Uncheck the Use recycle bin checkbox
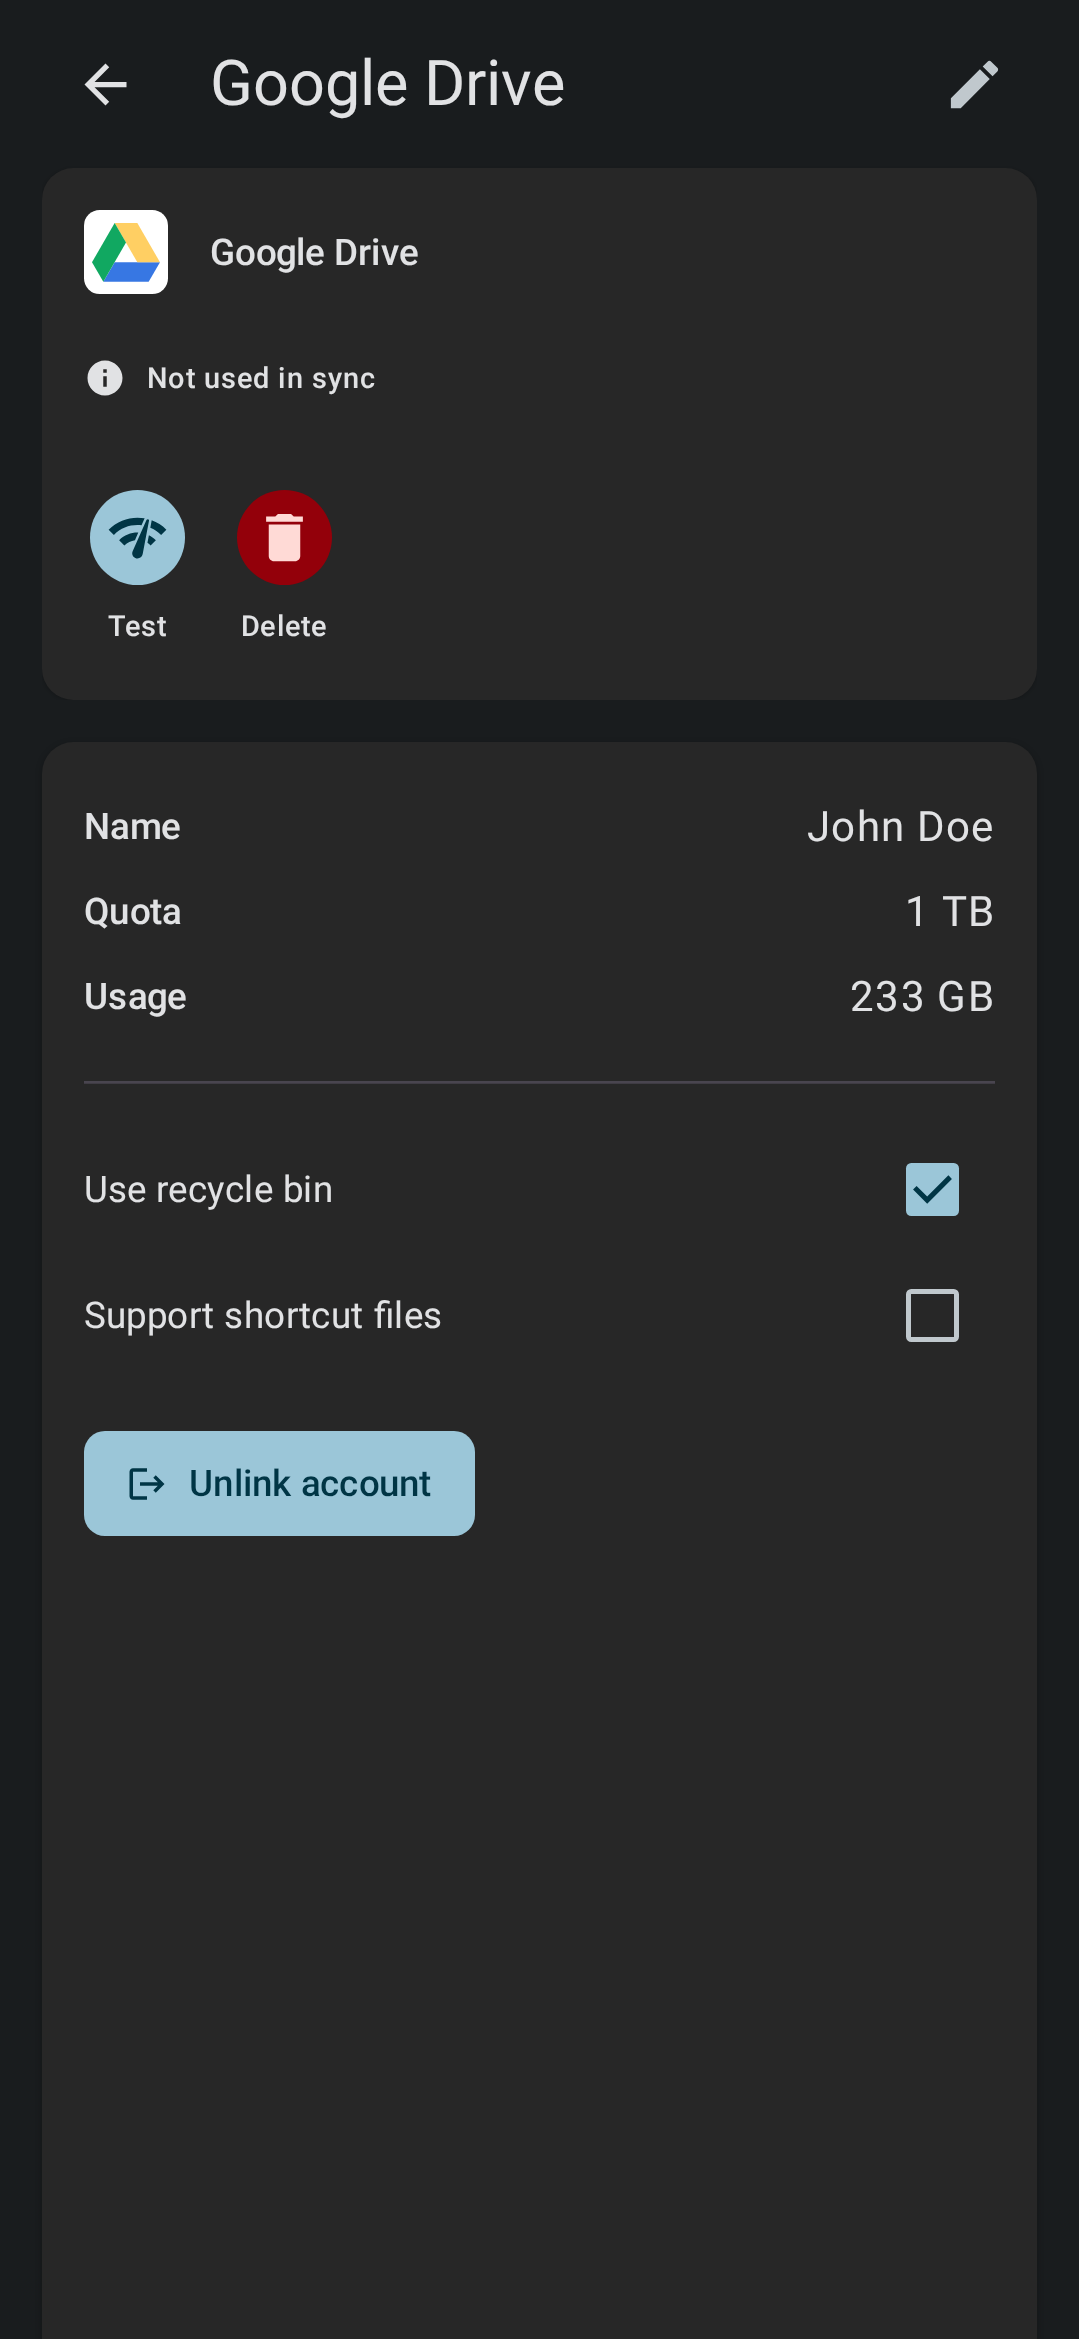The image size is (1079, 2339). pyautogui.click(x=932, y=1189)
